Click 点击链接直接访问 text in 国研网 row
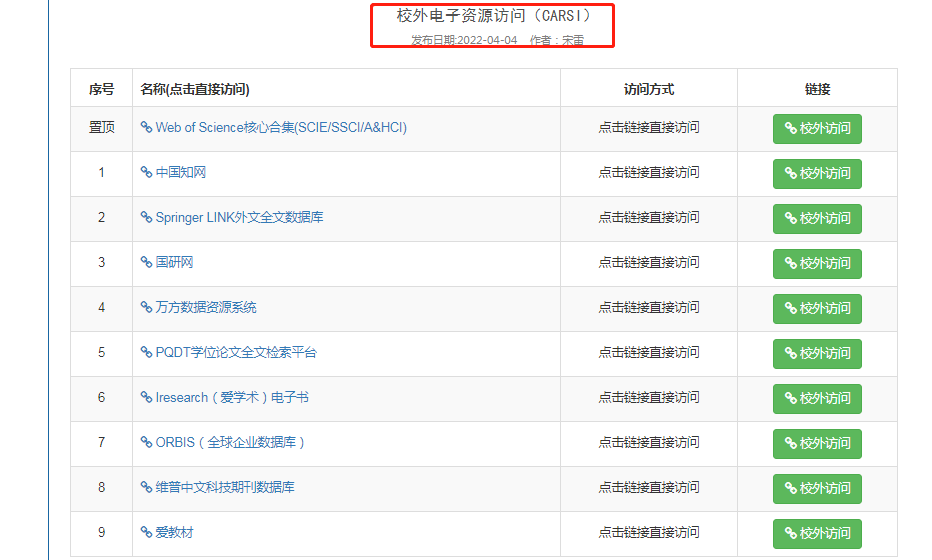Image resolution: width=932 pixels, height=560 pixels. 649,262
